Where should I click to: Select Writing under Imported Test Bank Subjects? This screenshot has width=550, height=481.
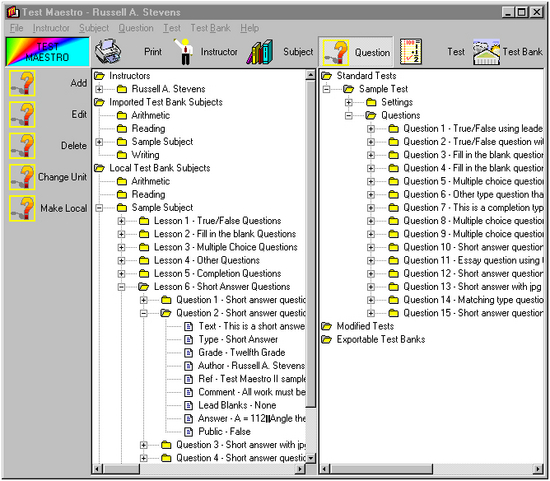(x=146, y=155)
